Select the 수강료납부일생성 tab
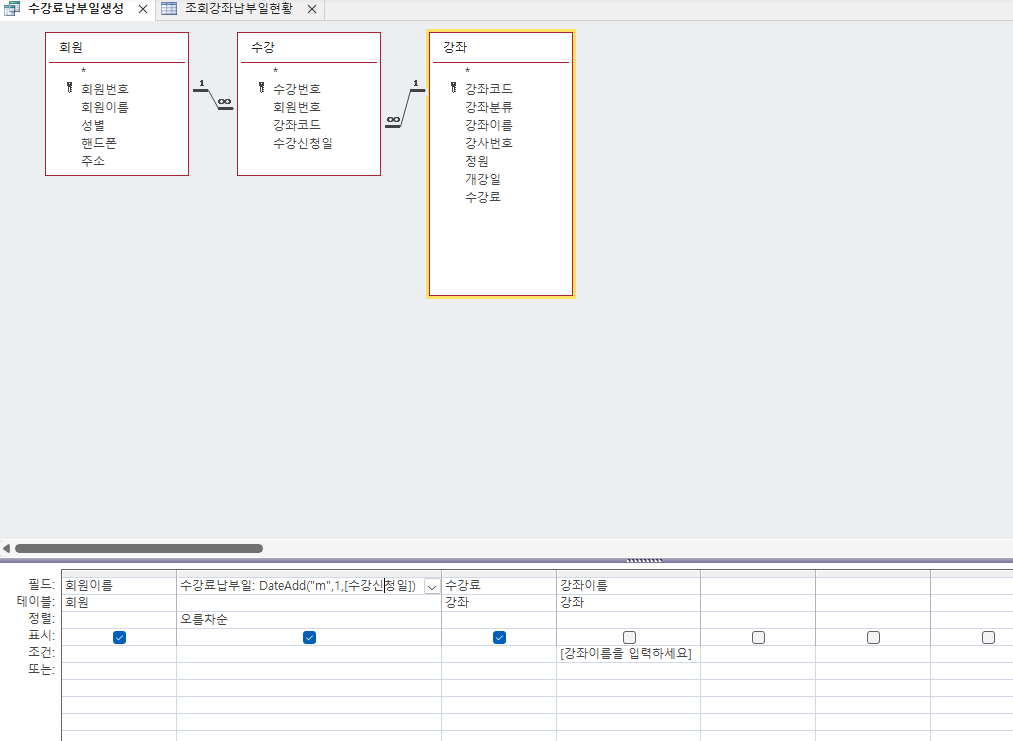Image resolution: width=1013 pixels, height=741 pixels. tap(76, 9)
